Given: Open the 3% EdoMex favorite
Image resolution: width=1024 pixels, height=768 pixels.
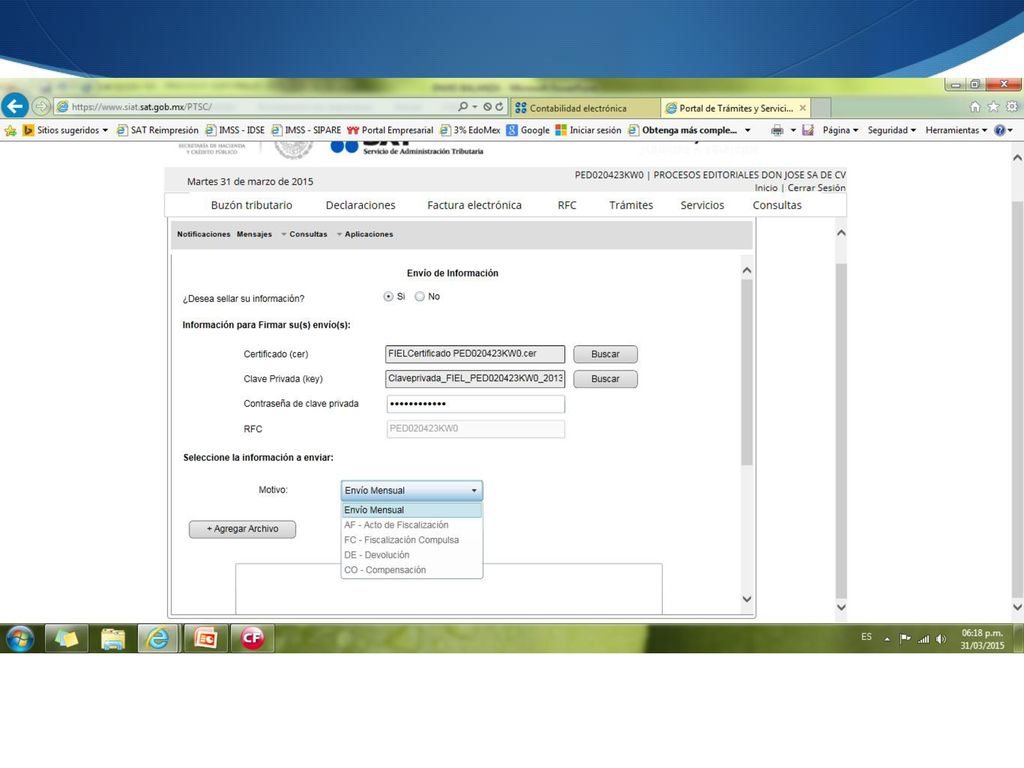Looking at the screenshot, I should (x=470, y=130).
